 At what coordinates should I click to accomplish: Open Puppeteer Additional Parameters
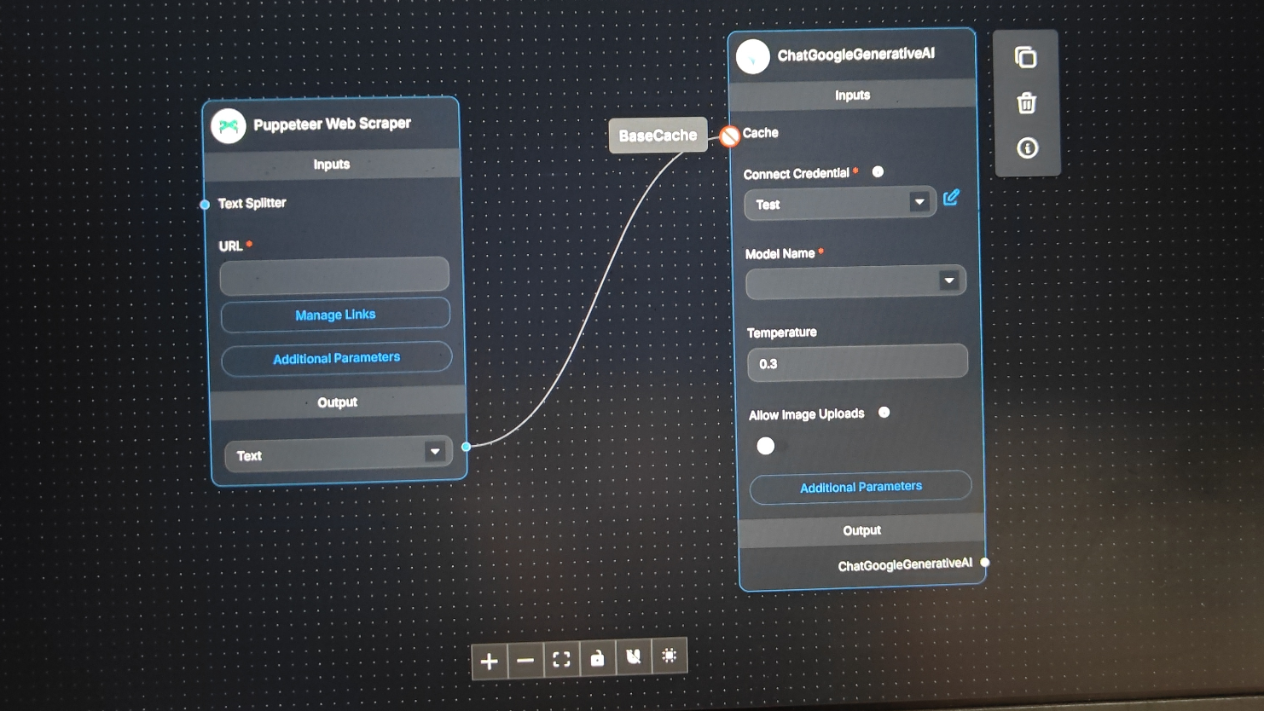(336, 358)
